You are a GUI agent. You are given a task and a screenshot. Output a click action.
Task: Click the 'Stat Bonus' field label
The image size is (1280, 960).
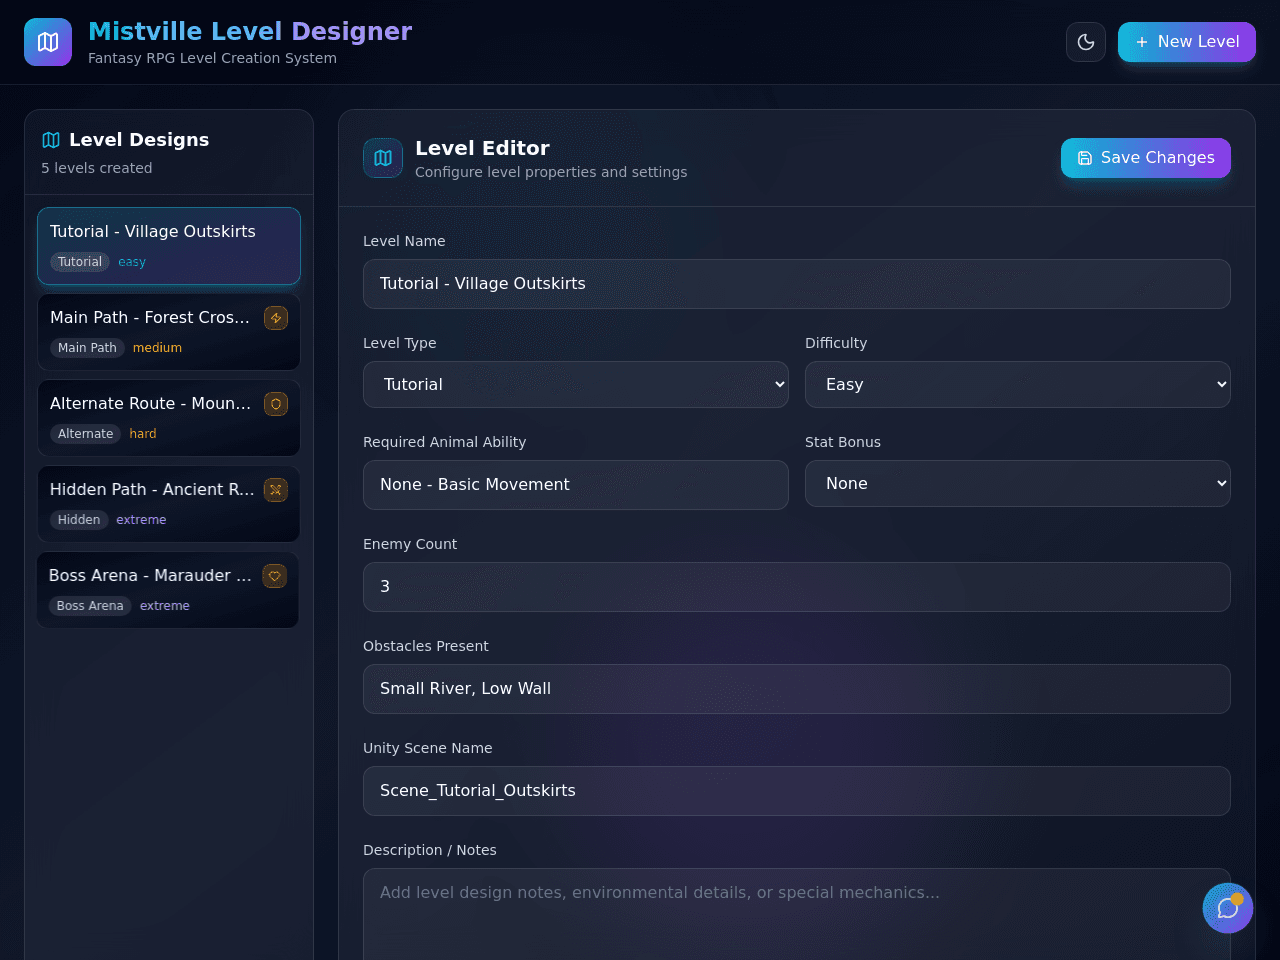click(x=843, y=442)
